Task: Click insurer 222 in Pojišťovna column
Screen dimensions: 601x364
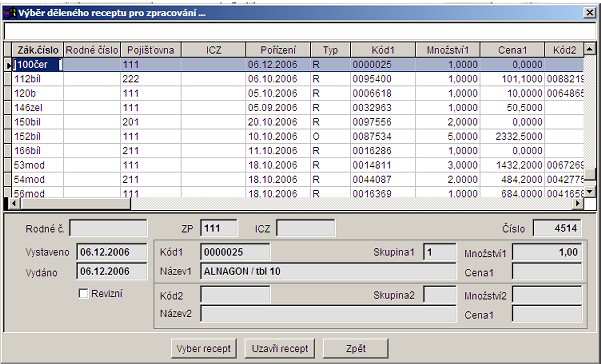Action: (131, 79)
